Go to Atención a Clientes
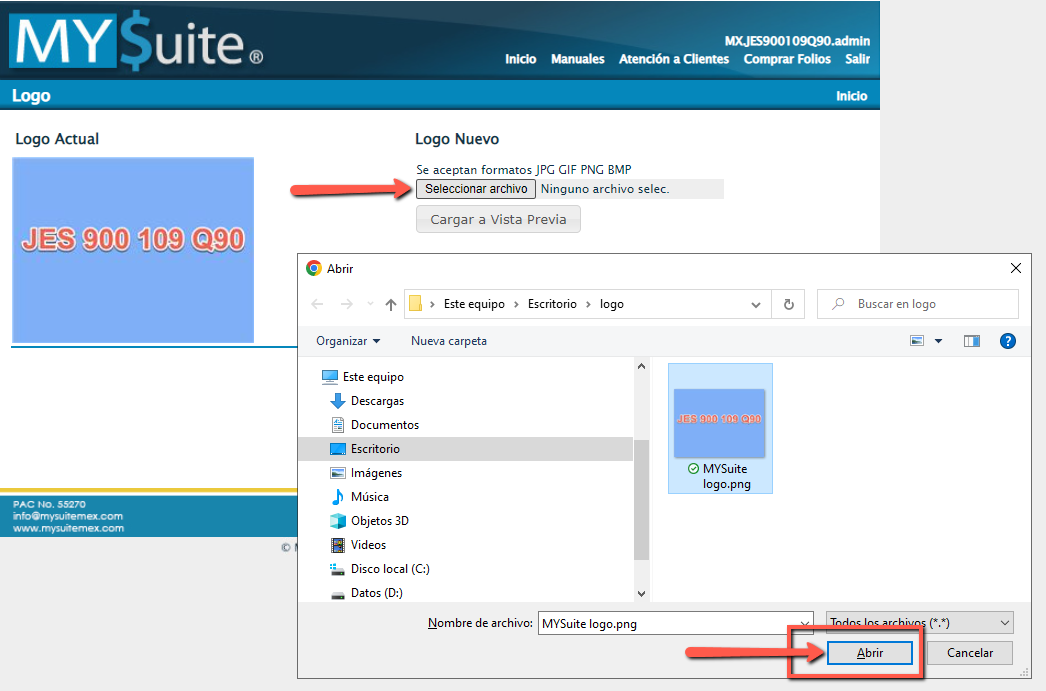 [x=674, y=59]
